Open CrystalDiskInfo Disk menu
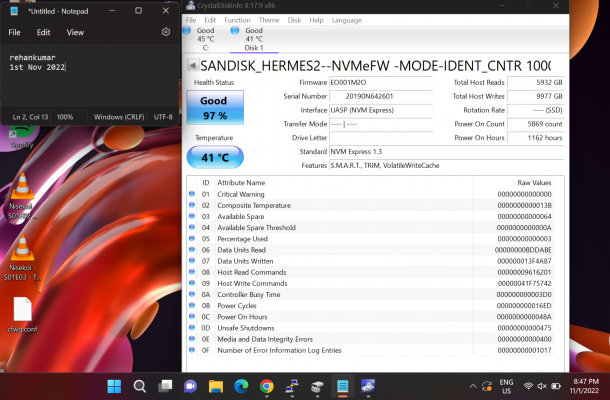This screenshot has height=400, width=610. click(x=294, y=20)
